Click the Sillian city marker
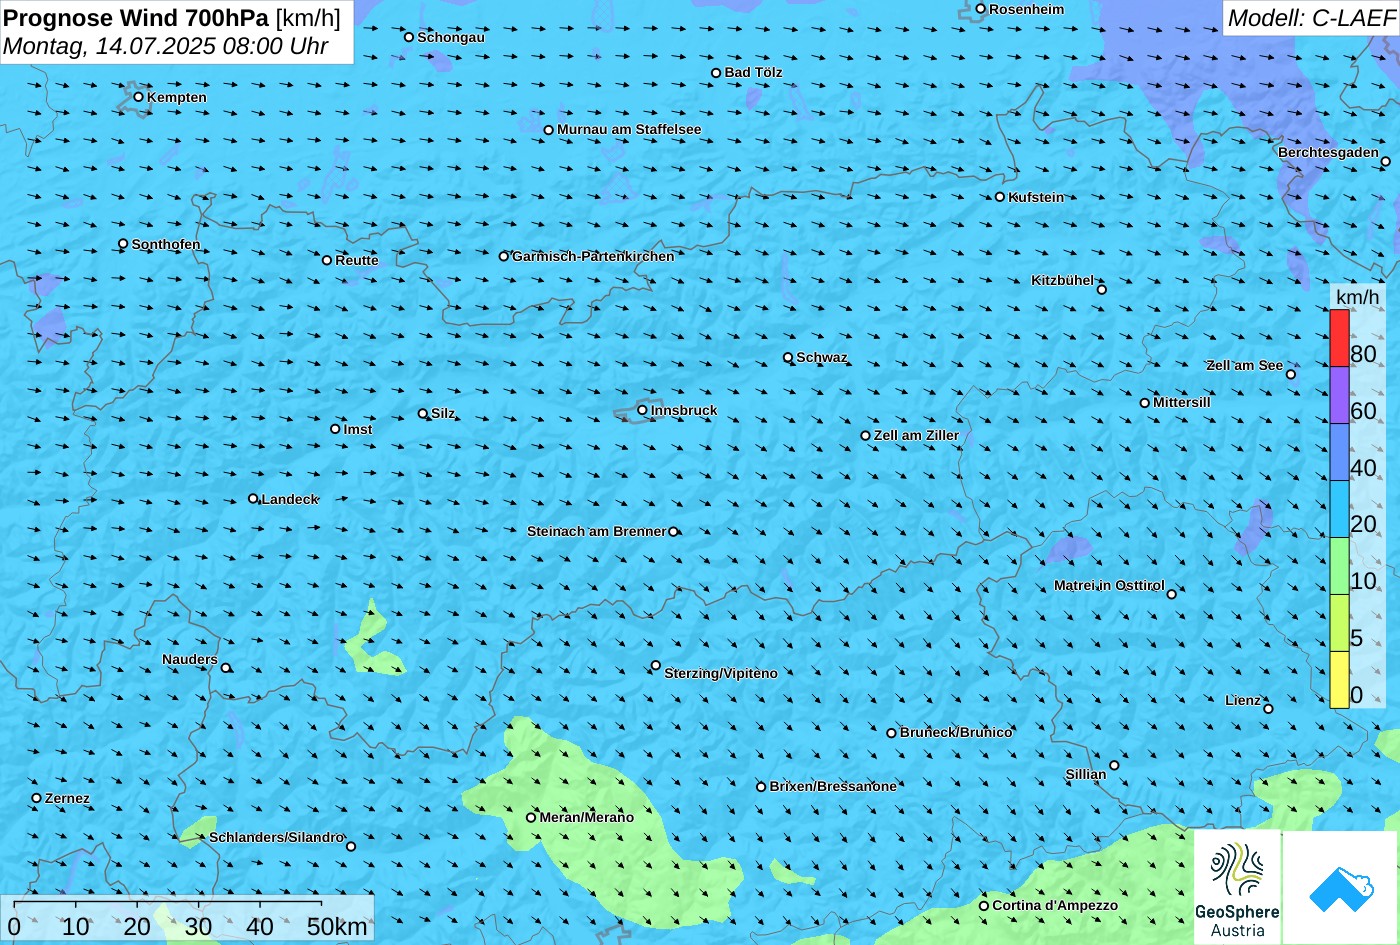This screenshot has height=945, width=1400. (x=1114, y=766)
